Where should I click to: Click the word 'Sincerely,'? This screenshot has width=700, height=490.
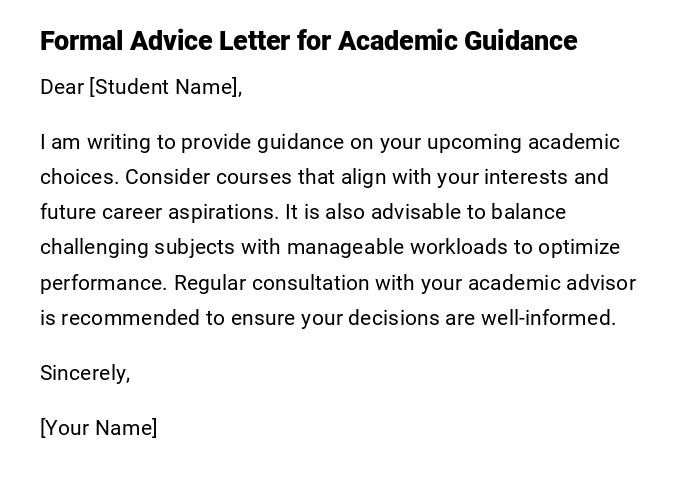[x=85, y=373]
